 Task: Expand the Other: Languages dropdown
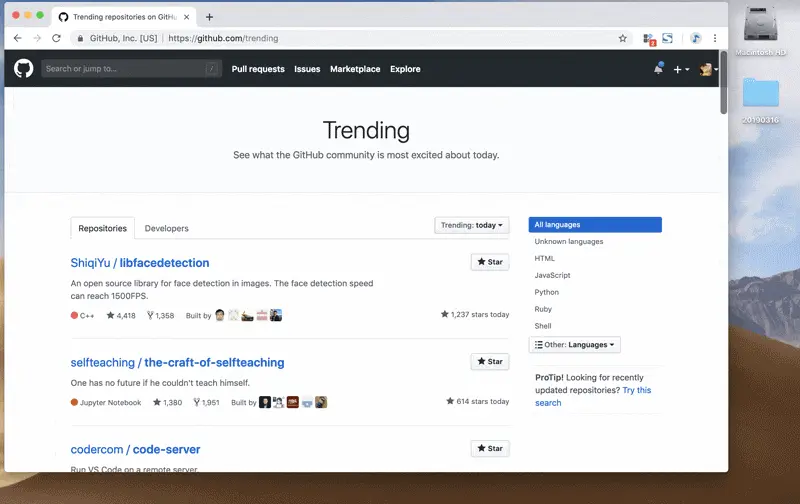[x=574, y=345]
